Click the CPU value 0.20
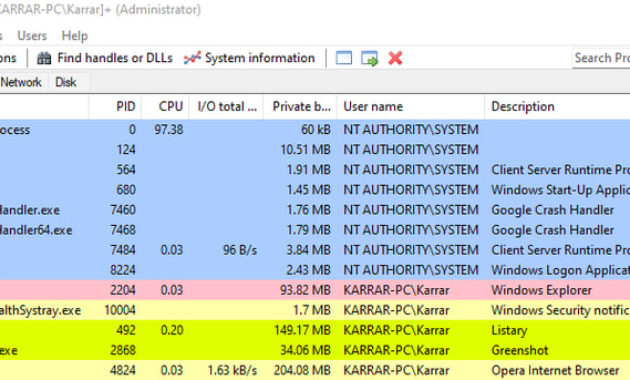This screenshot has height=380, width=630. [172, 331]
